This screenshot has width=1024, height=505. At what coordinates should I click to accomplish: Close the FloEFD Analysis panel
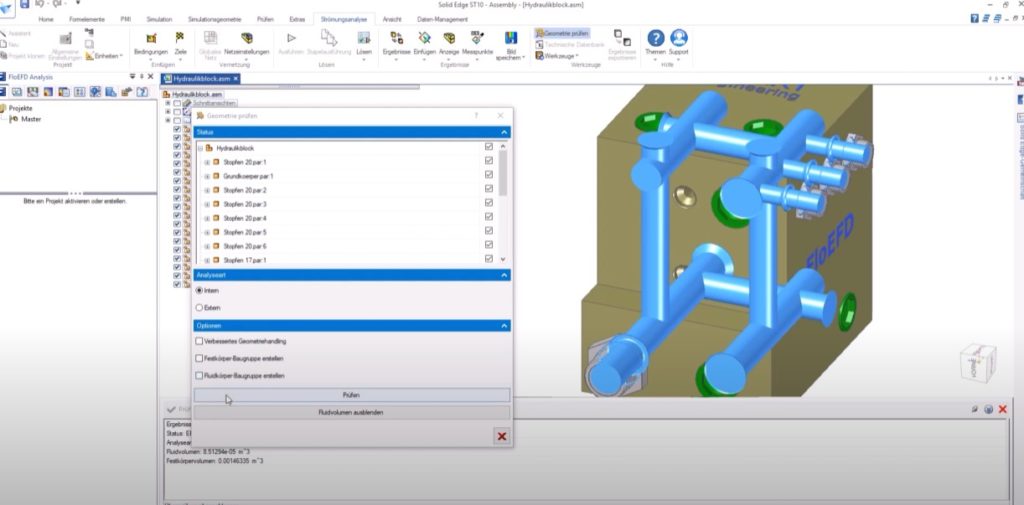coord(150,77)
